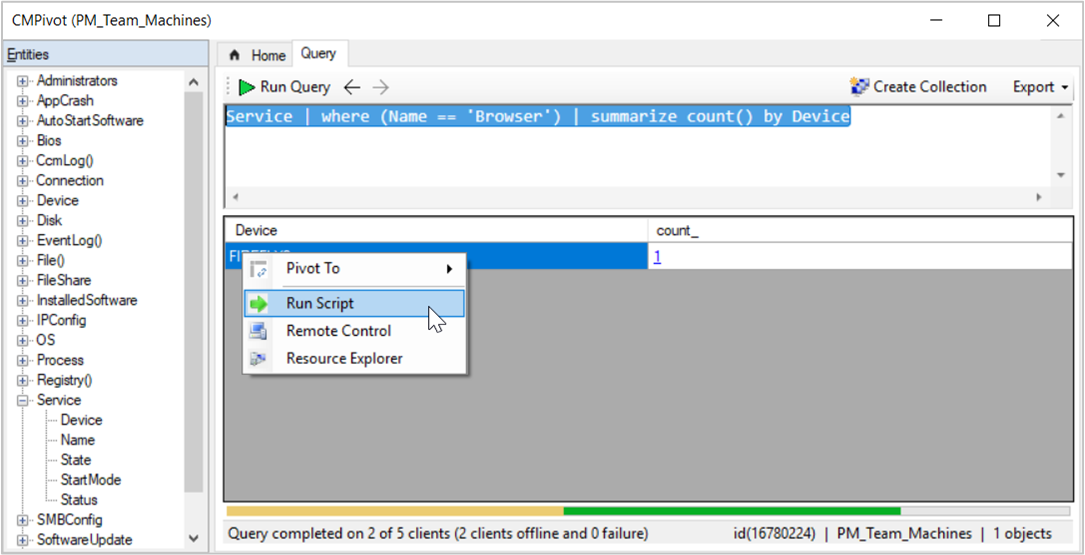The height and width of the screenshot is (555, 1085).
Task: Click the Create Collection icon
Action: tap(859, 87)
